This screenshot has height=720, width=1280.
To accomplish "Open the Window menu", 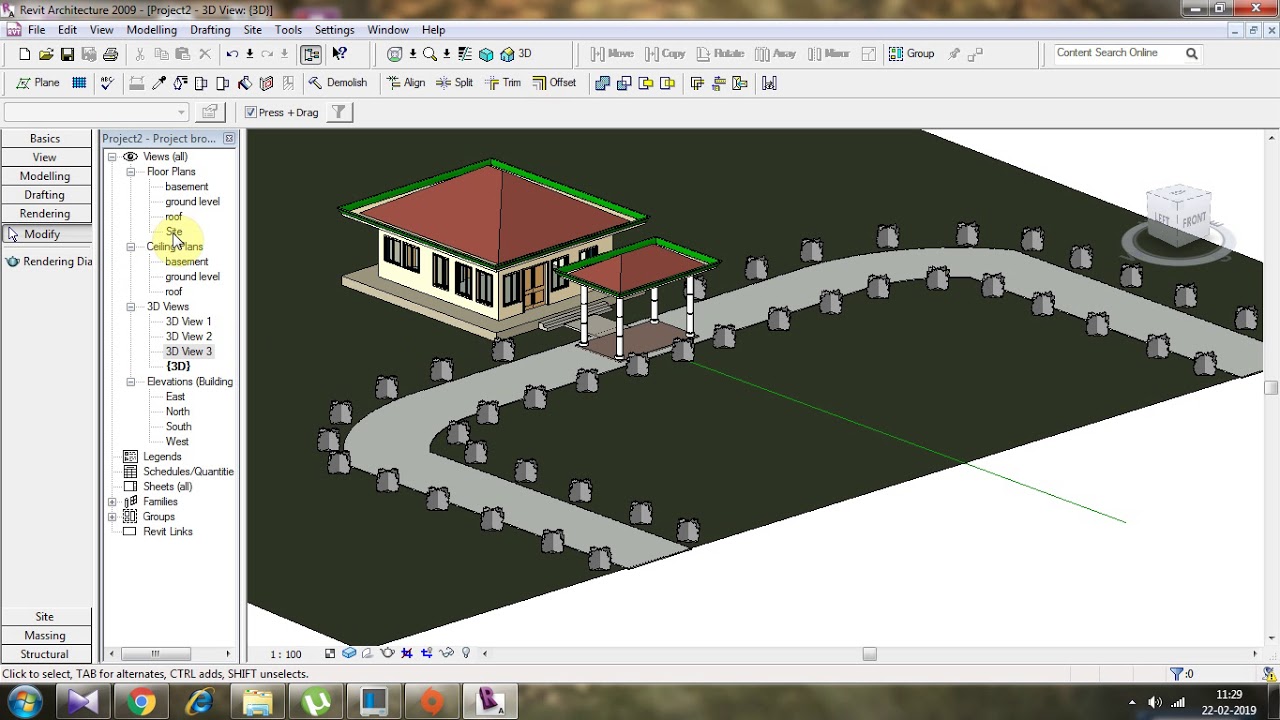I will pos(388,30).
